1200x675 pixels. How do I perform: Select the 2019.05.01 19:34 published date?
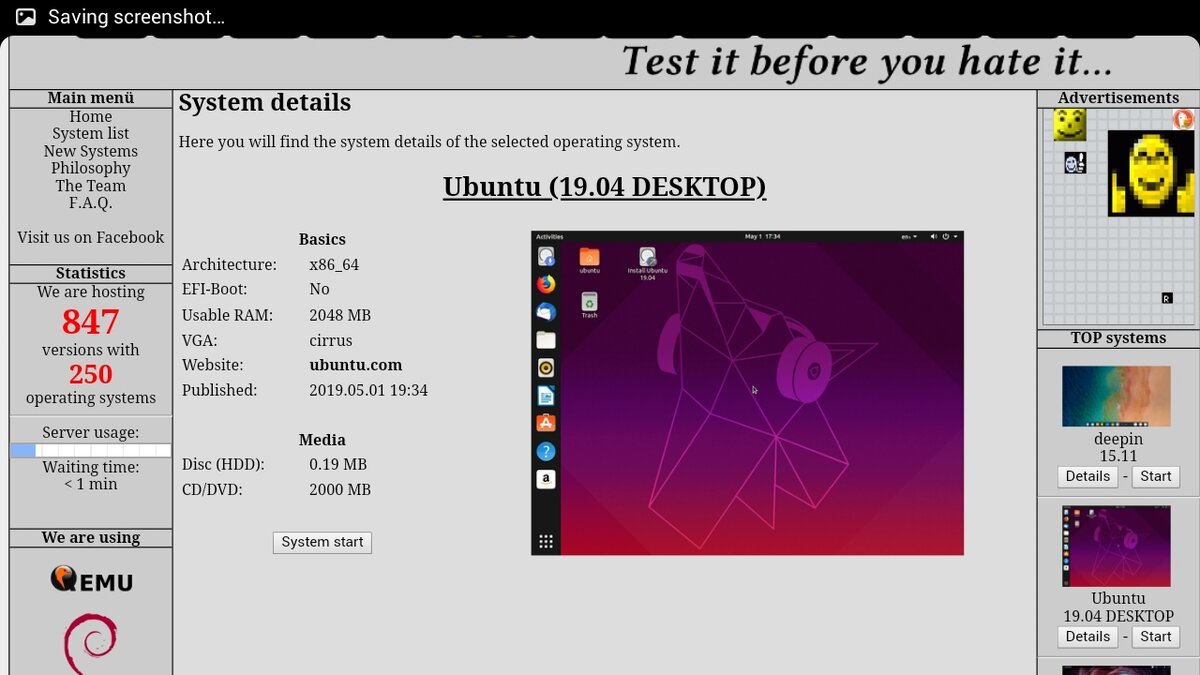tap(369, 390)
